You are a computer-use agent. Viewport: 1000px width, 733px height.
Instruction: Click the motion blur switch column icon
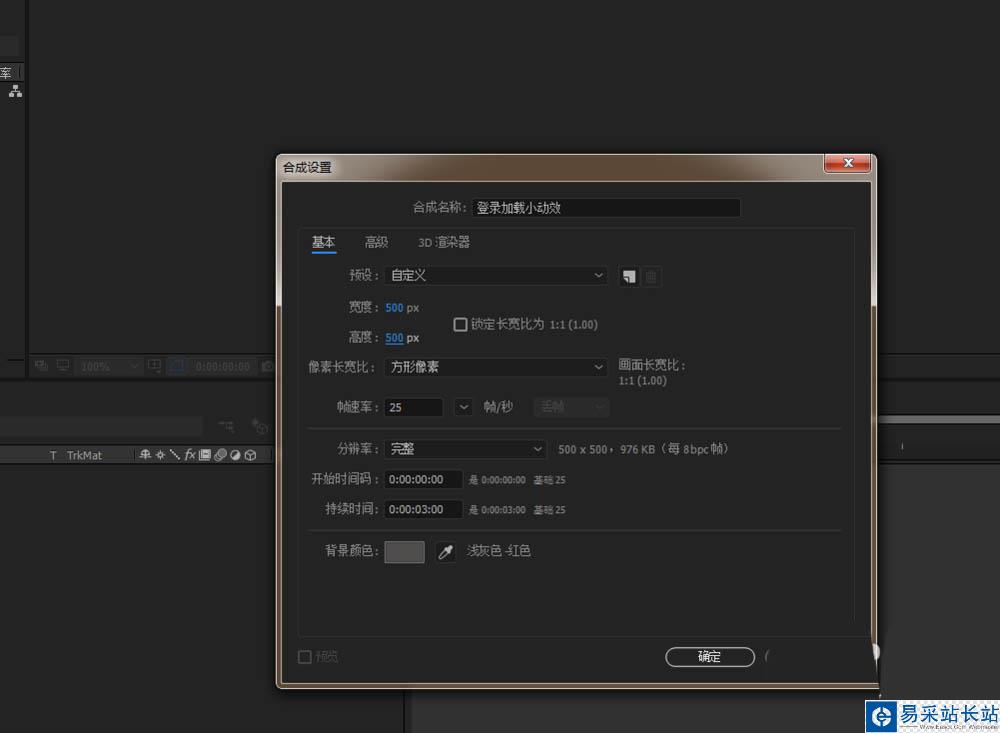tap(220, 455)
